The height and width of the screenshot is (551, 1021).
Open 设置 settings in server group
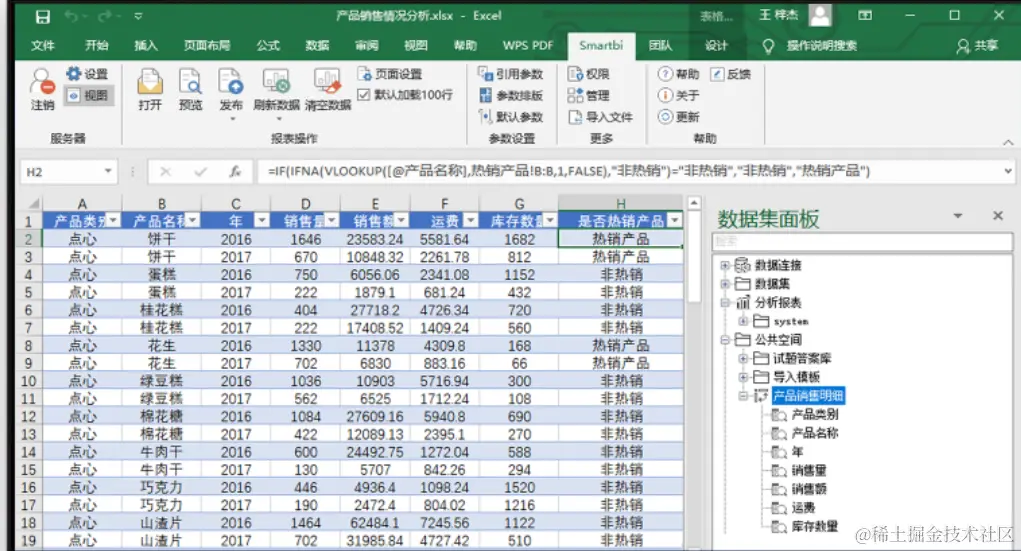[87, 74]
